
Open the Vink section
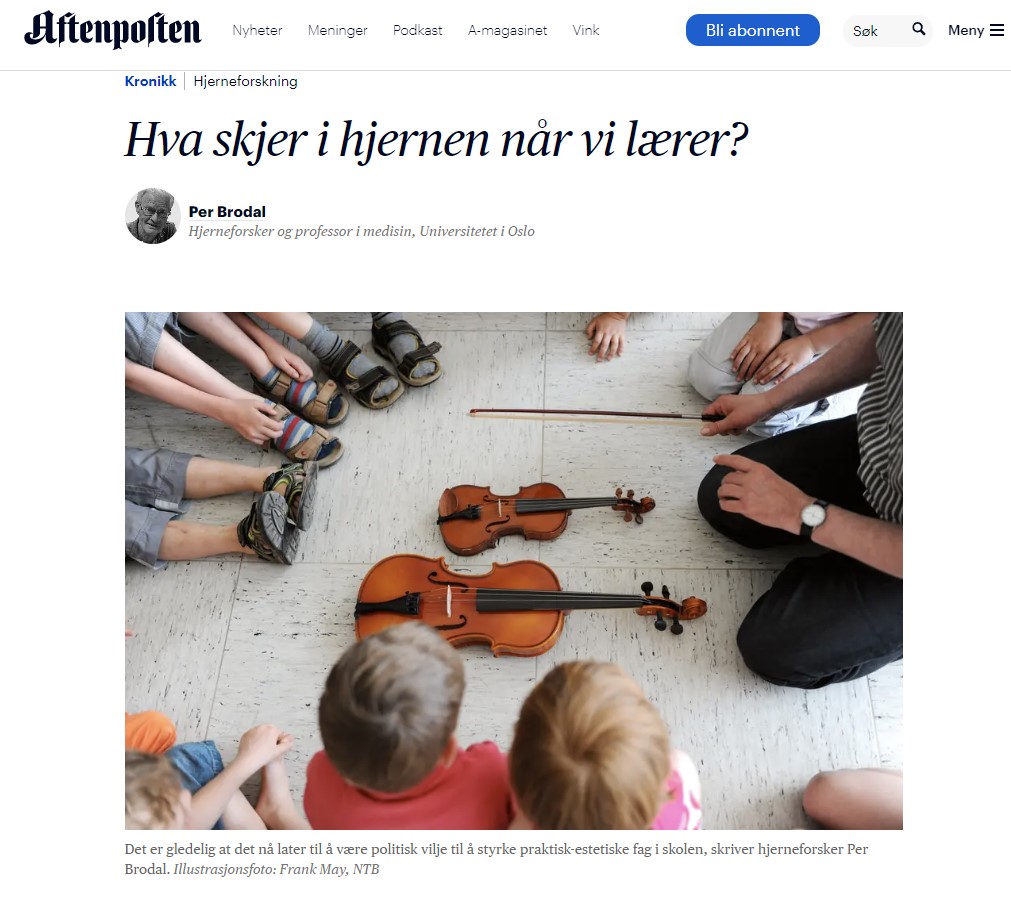586,30
